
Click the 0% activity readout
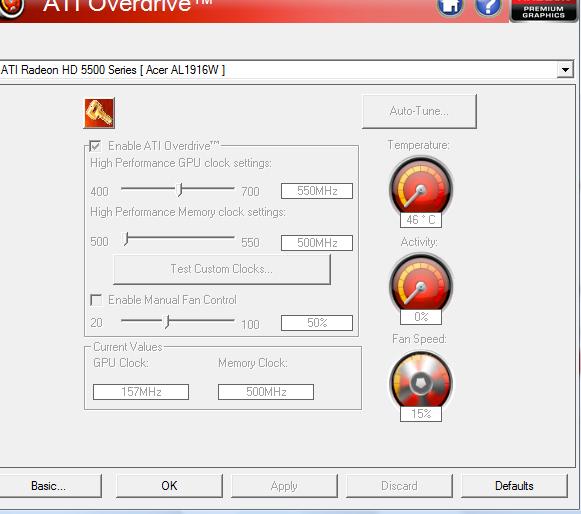pos(421,317)
